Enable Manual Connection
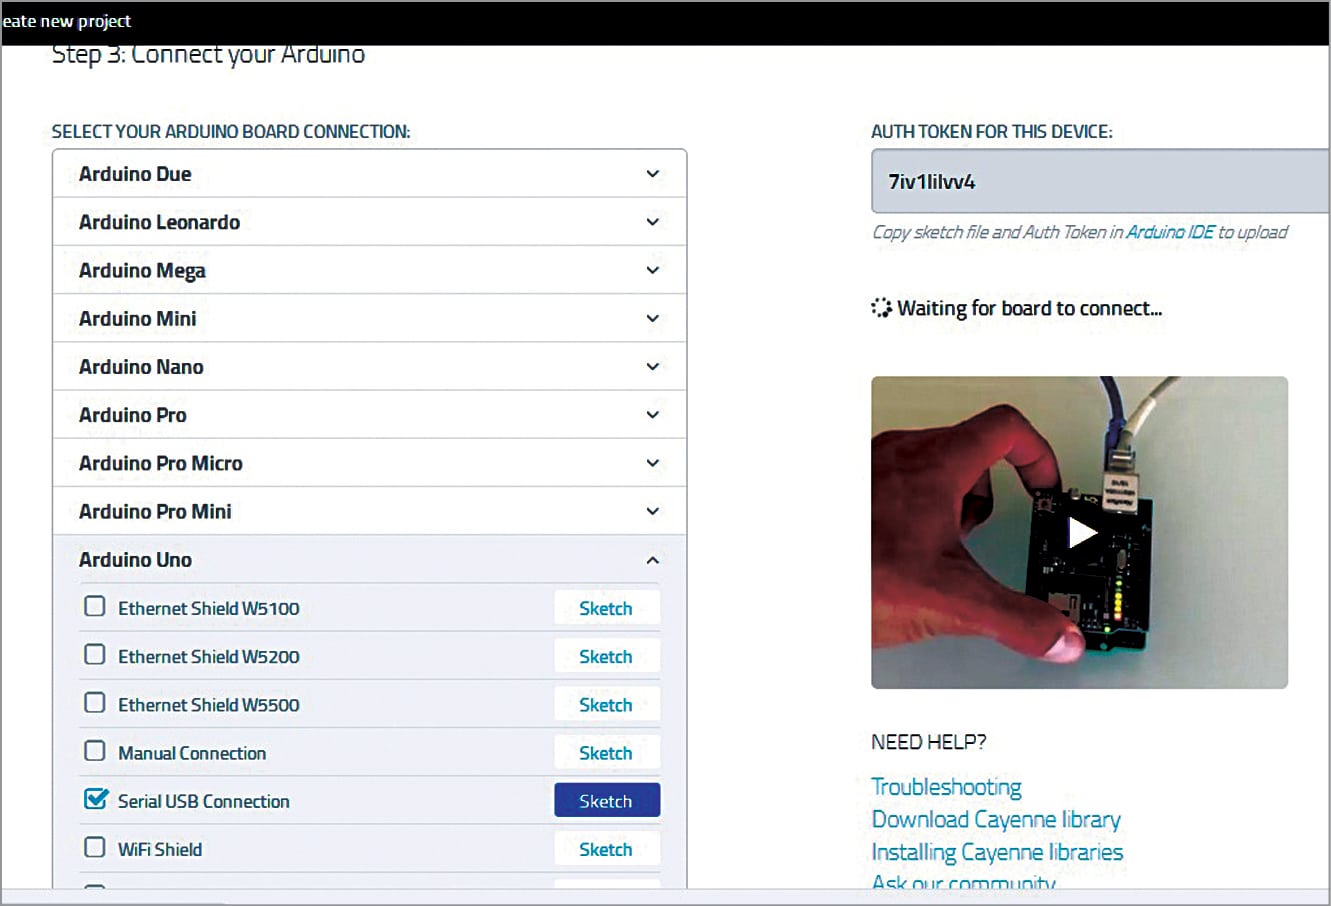This screenshot has width=1331, height=906. point(94,751)
